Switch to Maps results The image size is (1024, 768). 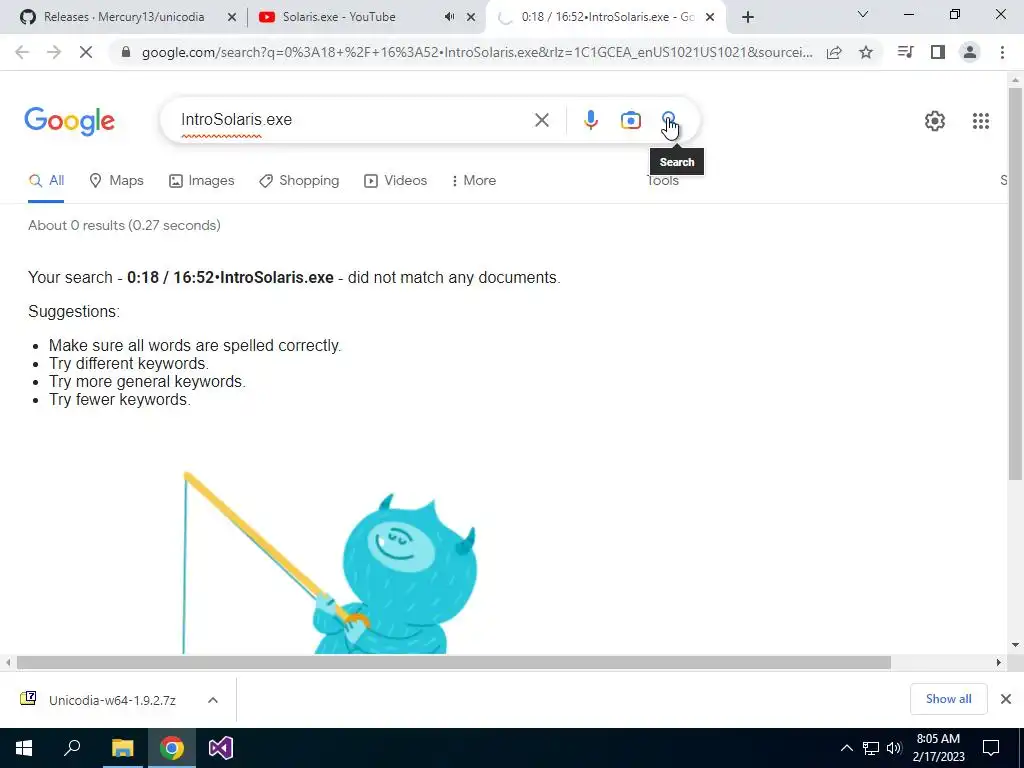[x=116, y=181]
